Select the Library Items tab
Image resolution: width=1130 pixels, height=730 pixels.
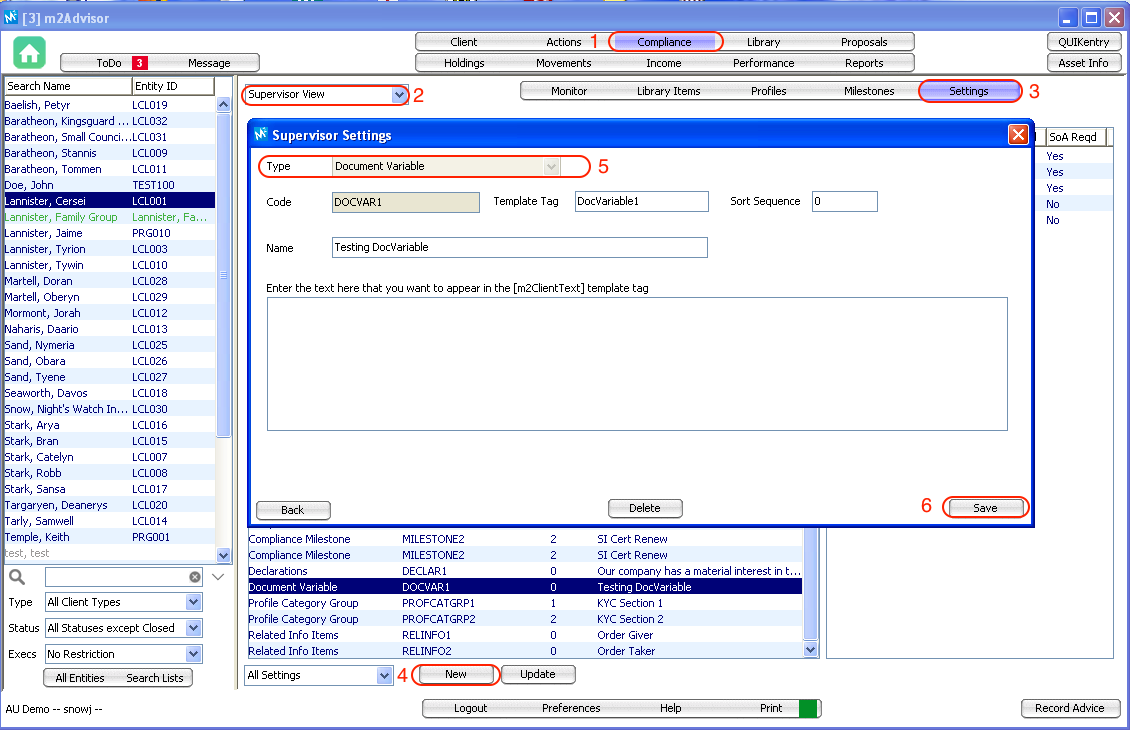point(668,91)
